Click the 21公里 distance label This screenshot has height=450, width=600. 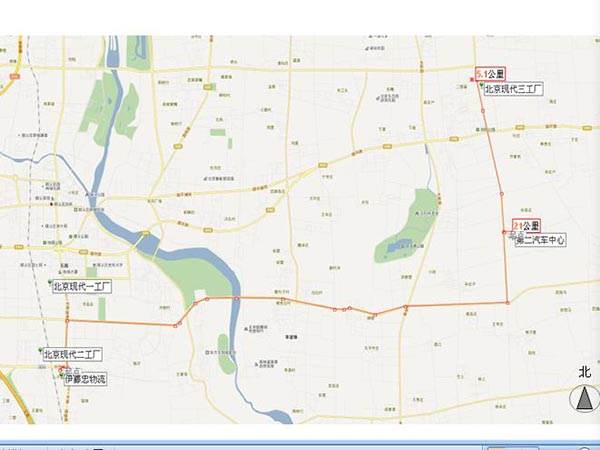526,225
